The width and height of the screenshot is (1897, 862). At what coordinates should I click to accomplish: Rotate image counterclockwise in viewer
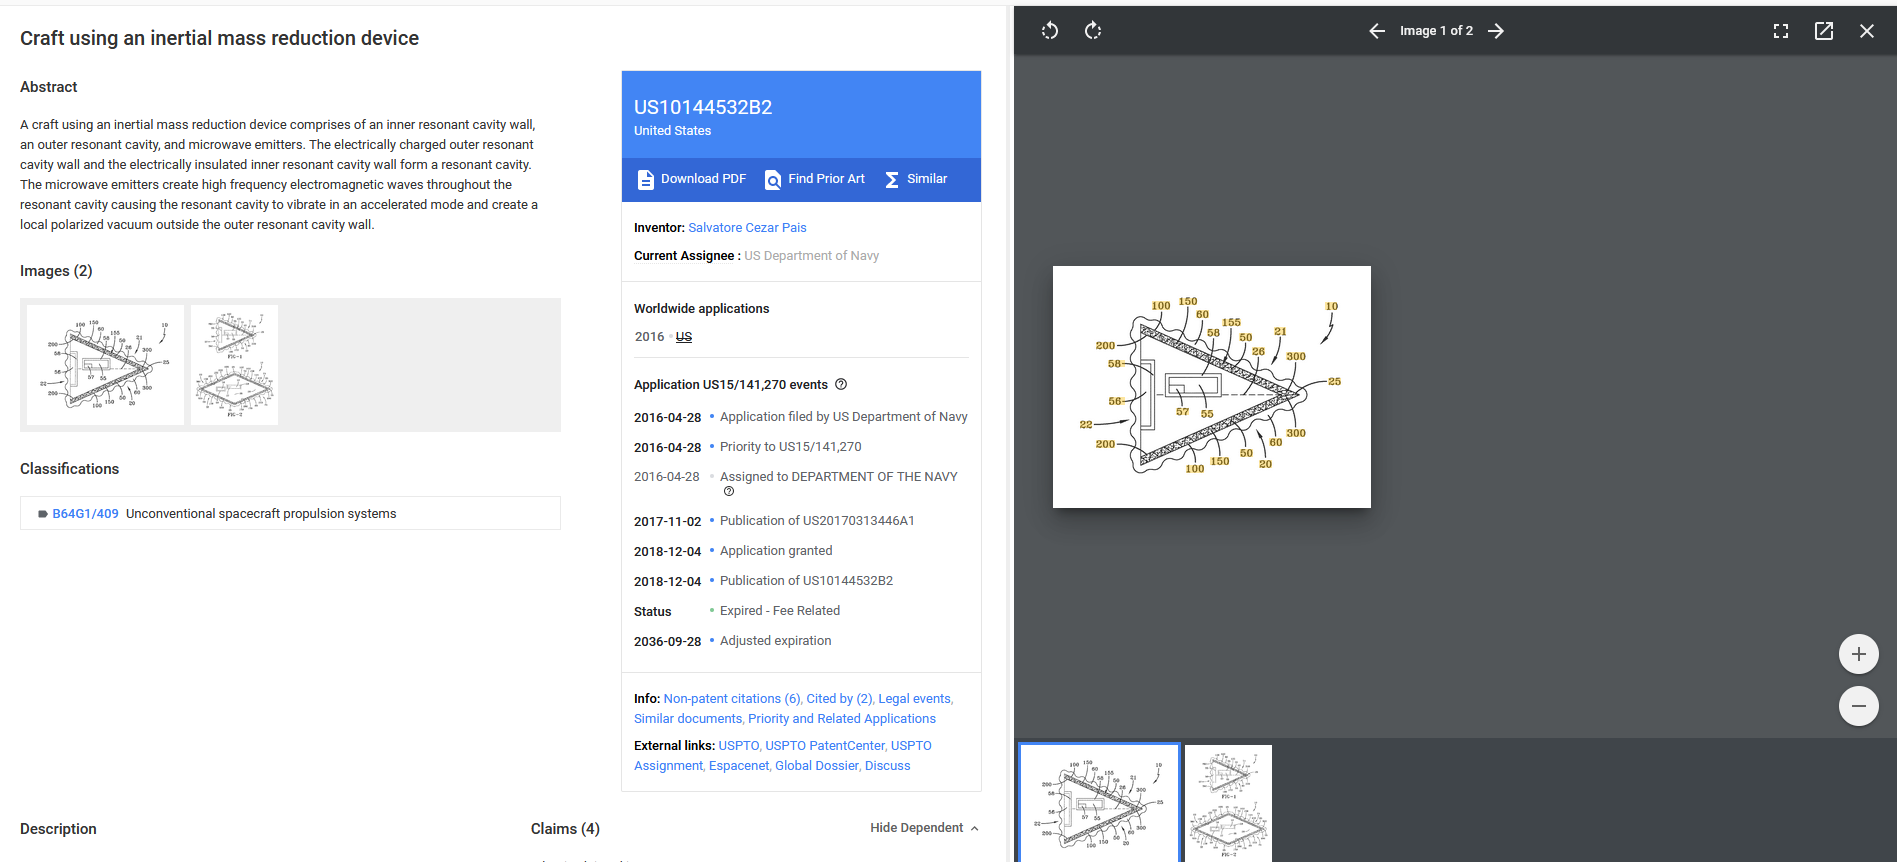(1049, 31)
